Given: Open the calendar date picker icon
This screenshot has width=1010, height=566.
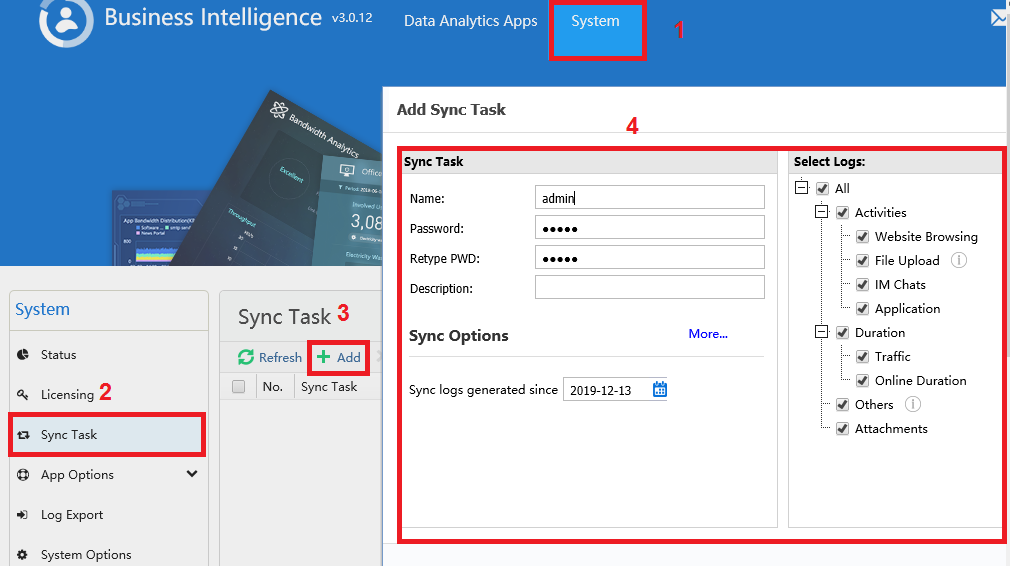Looking at the screenshot, I should [x=660, y=389].
